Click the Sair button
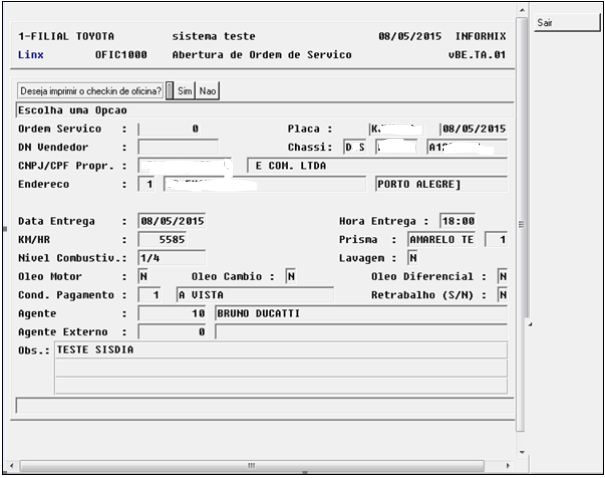605x478 pixels. [x=566, y=22]
